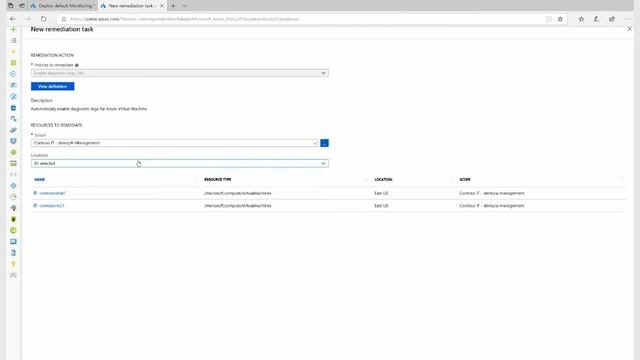This screenshot has height=360, width=640.
Task: Click the View definition button
Action: tap(53, 86)
